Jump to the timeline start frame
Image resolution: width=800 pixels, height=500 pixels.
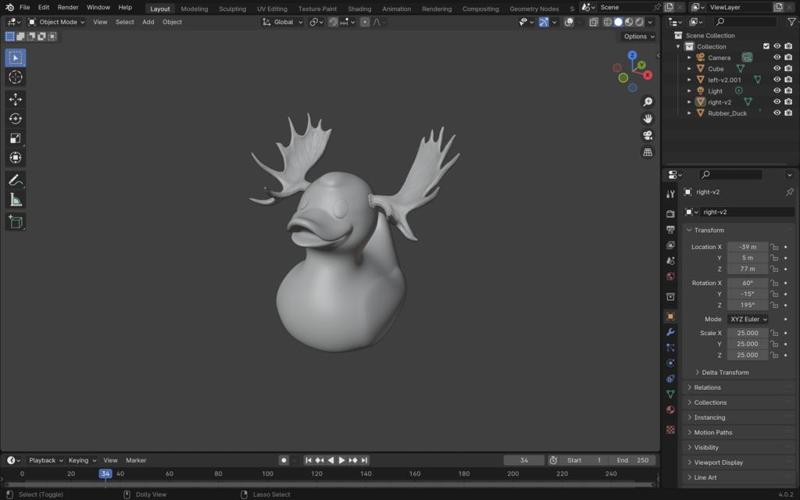click(308, 460)
